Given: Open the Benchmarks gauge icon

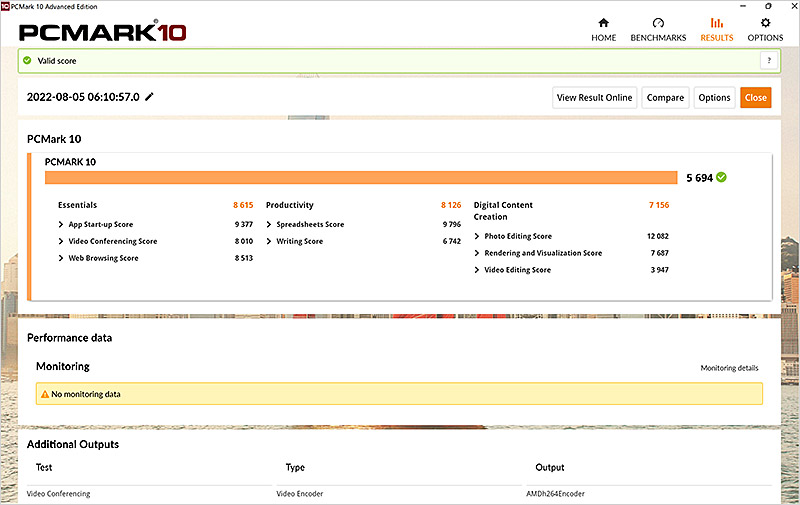Looking at the screenshot, I should [x=657, y=23].
